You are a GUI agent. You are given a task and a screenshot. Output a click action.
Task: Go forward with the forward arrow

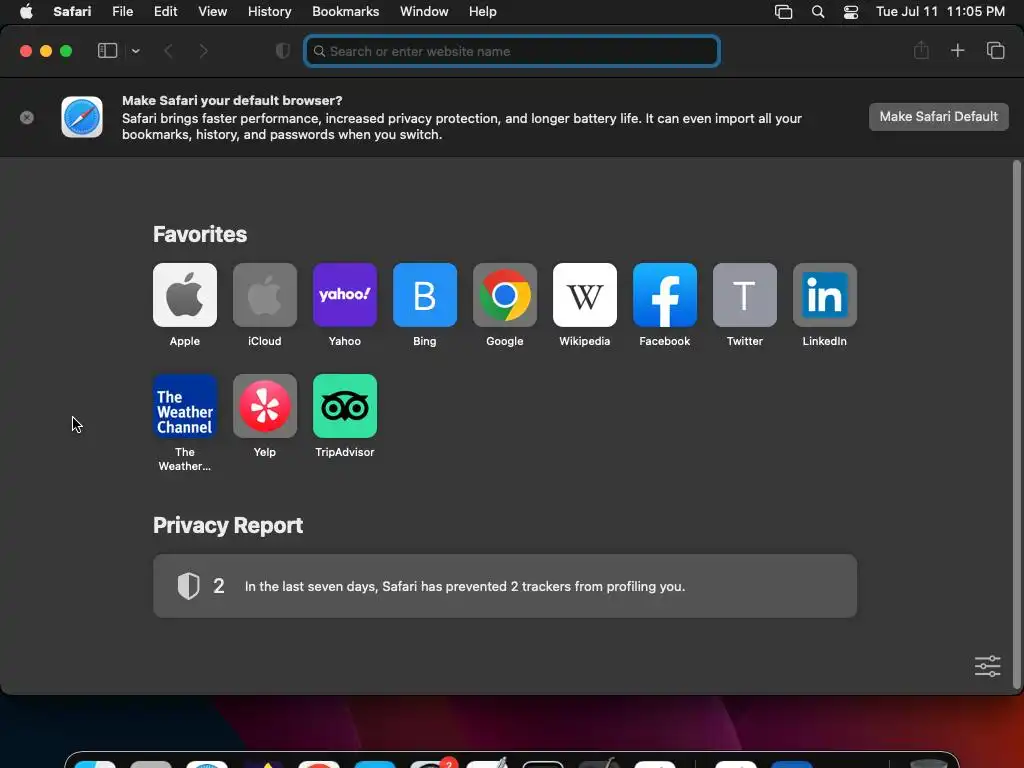[x=203, y=51]
